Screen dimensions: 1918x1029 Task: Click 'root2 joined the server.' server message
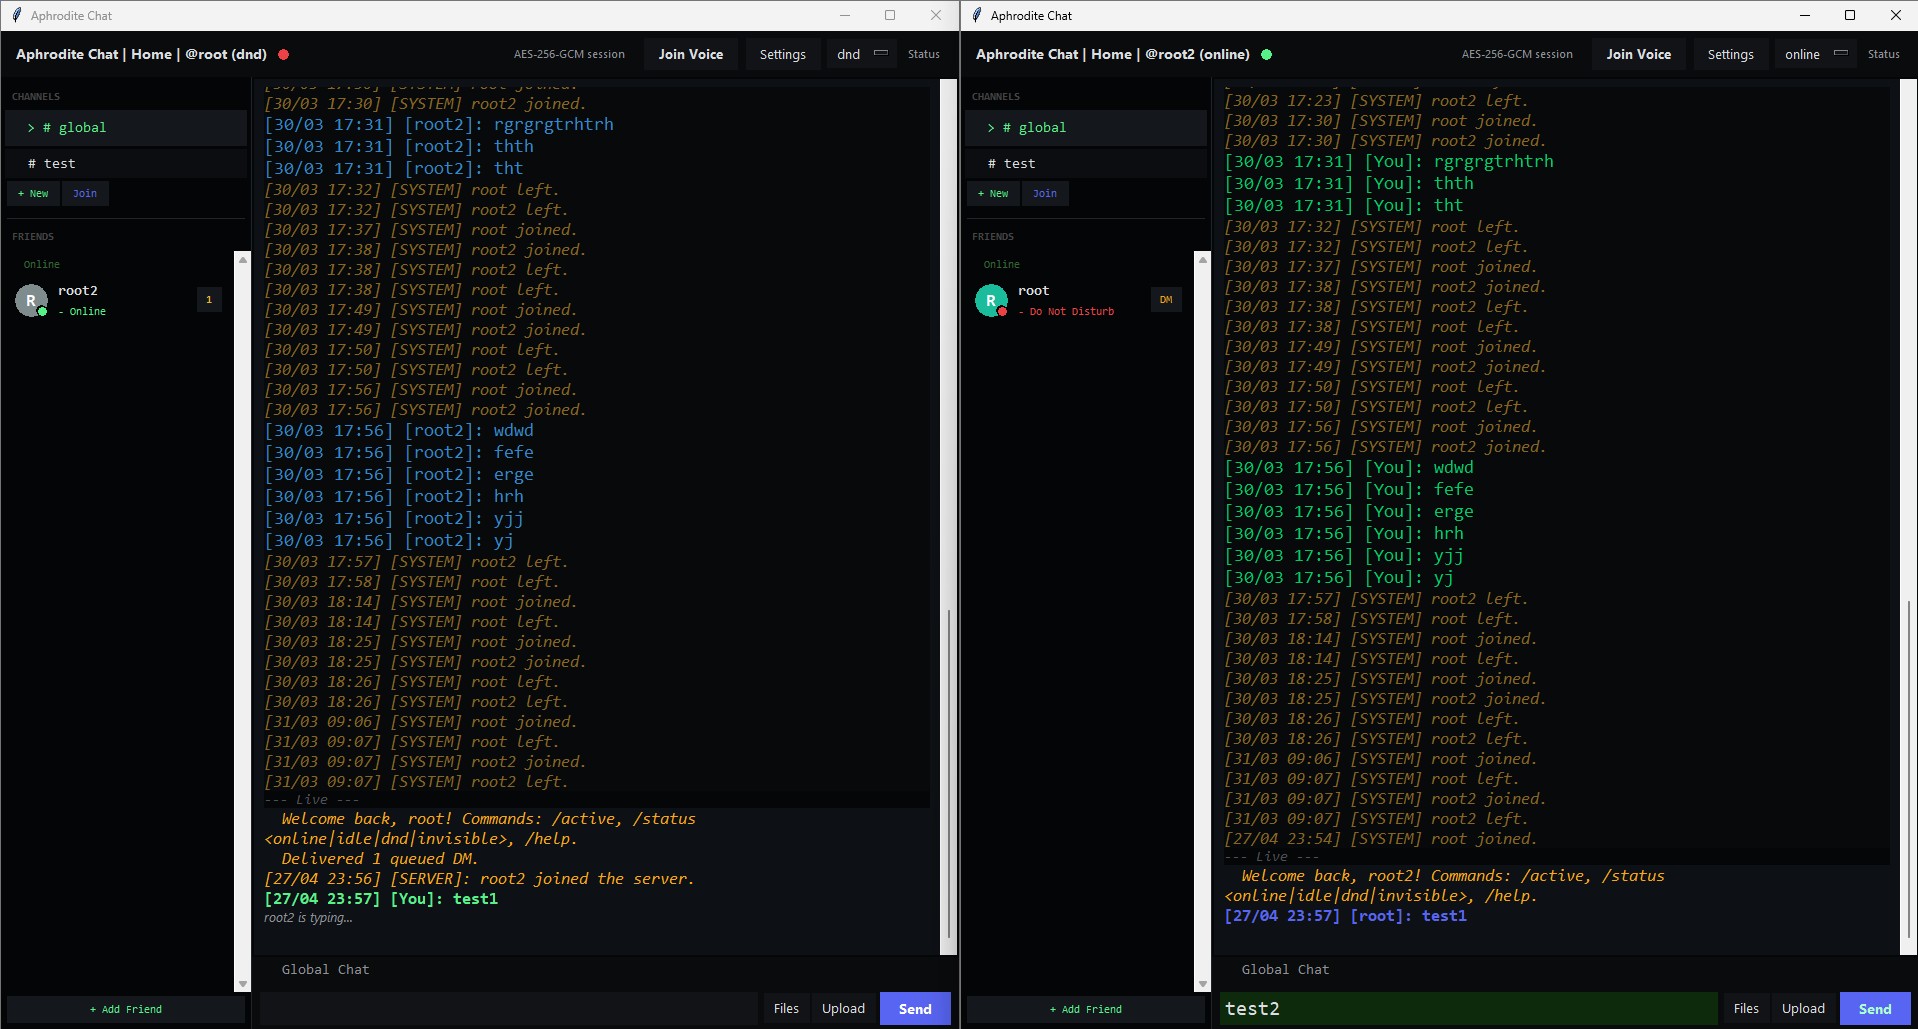(479, 879)
